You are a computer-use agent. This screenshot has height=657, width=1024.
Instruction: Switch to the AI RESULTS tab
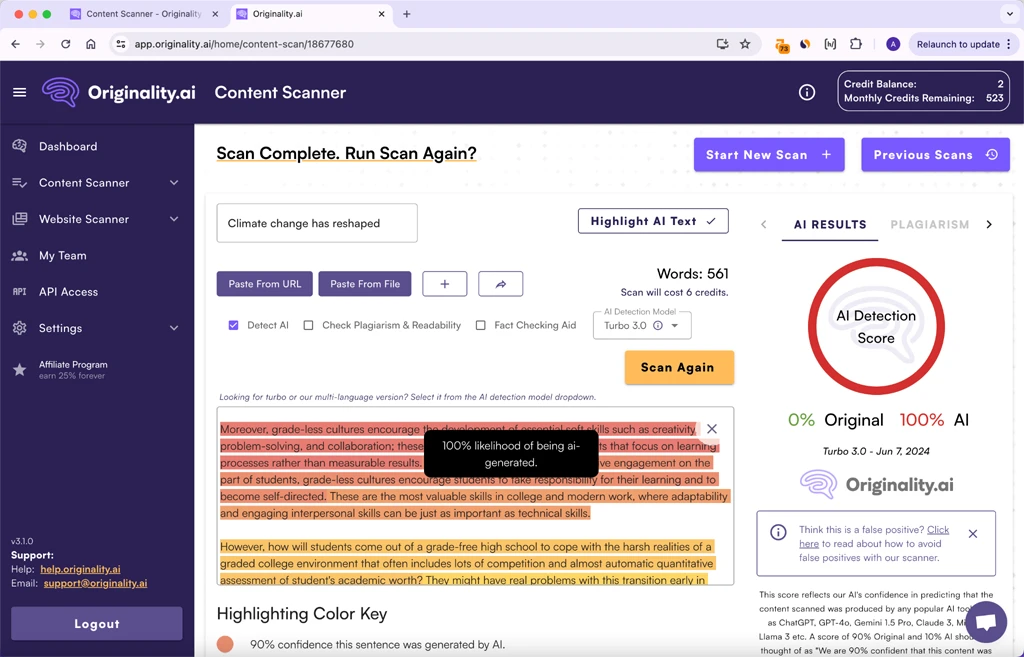(830, 225)
